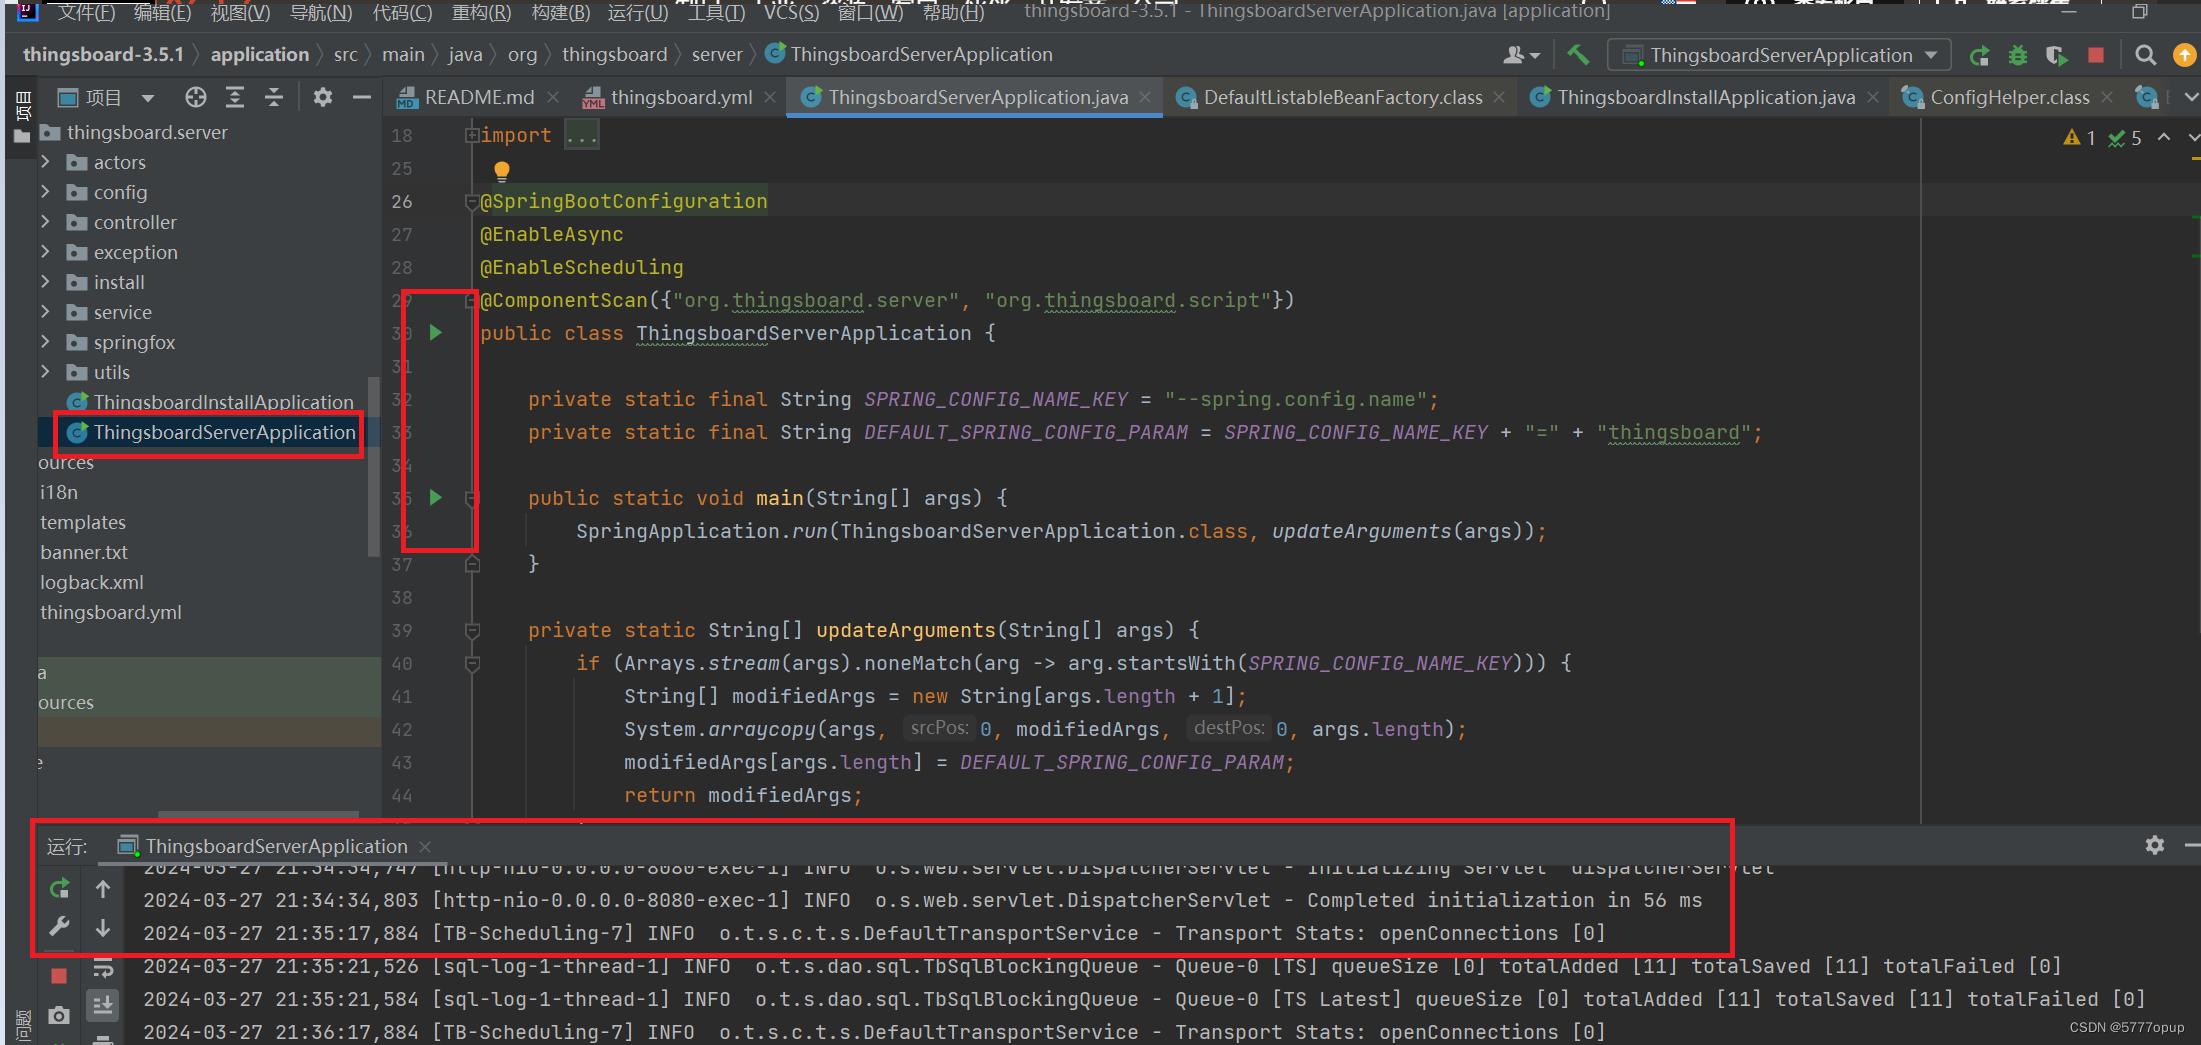Stop process via red square in Run panel

pos(59,975)
